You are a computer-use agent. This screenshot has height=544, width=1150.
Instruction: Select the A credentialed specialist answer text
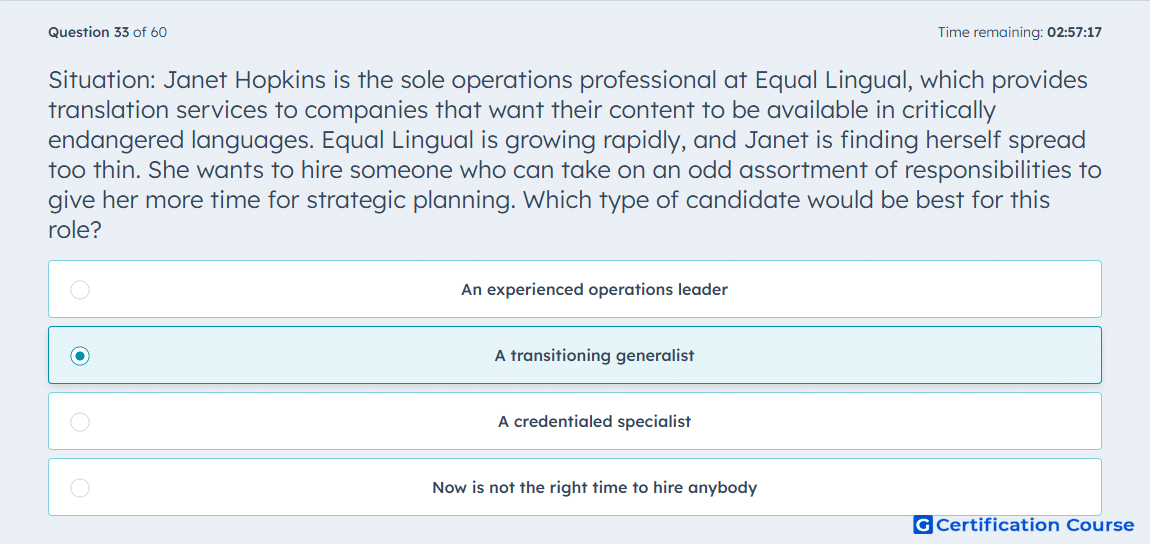tap(594, 422)
